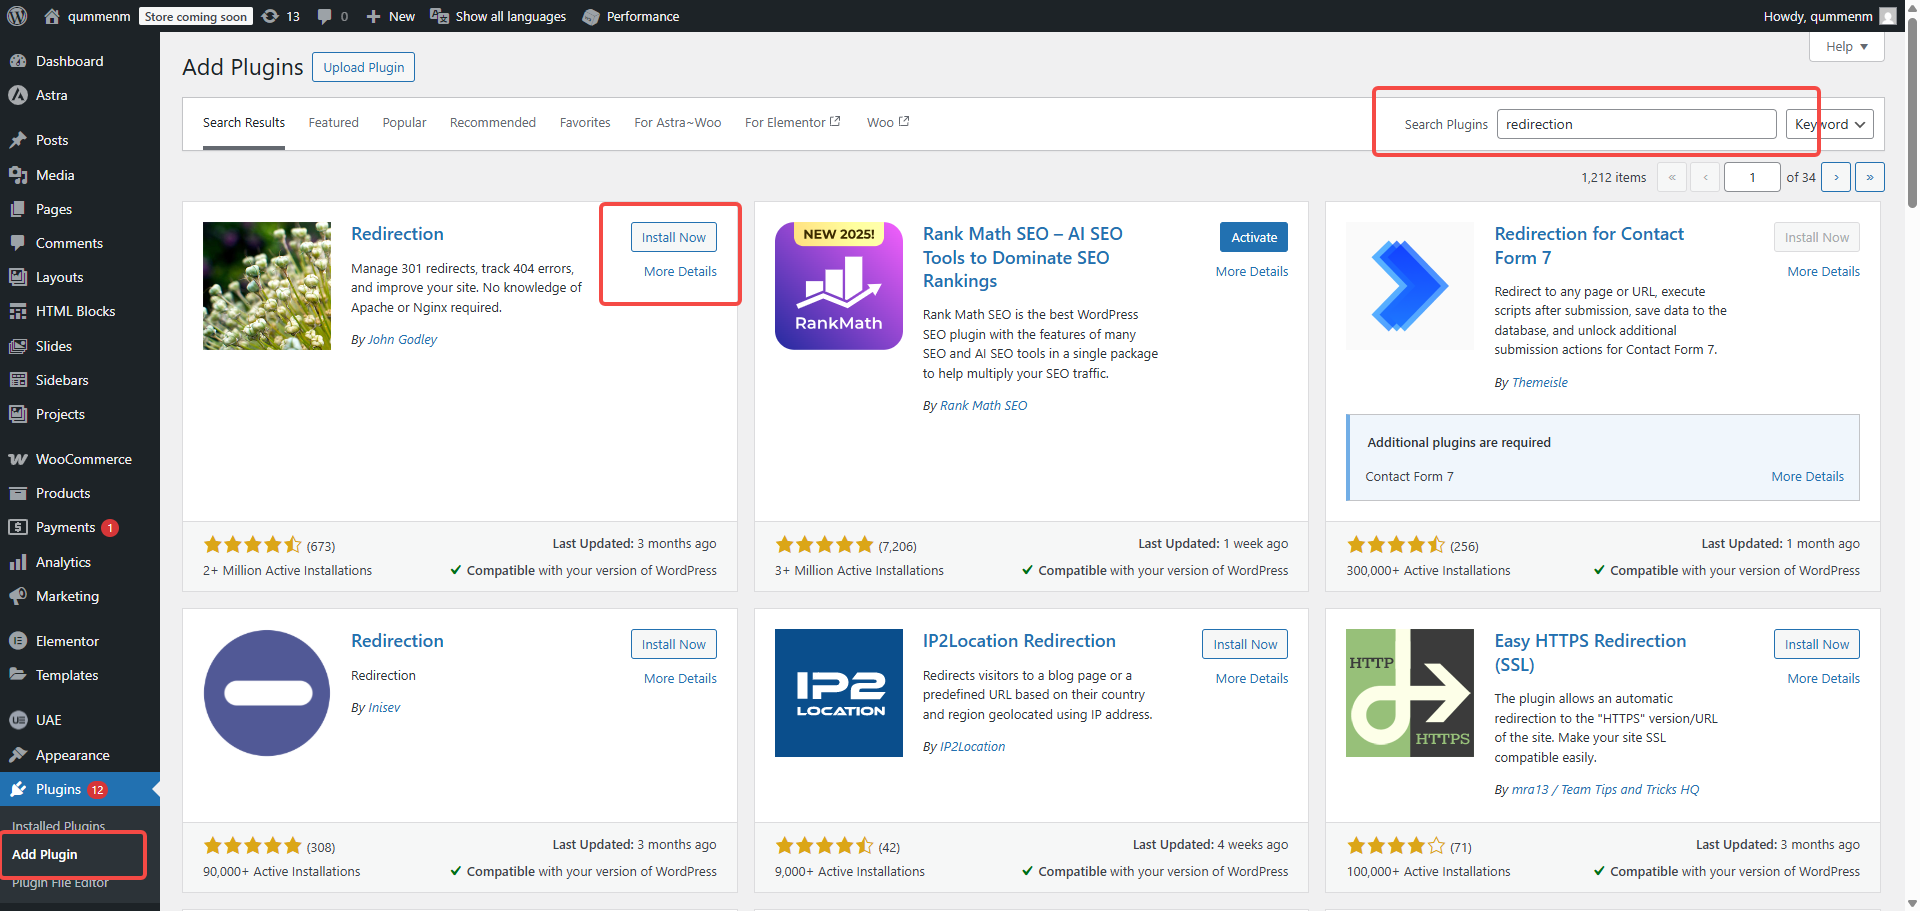Switch to the Featured tab
Image resolution: width=1920 pixels, height=911 pixels.
(333, 123)
